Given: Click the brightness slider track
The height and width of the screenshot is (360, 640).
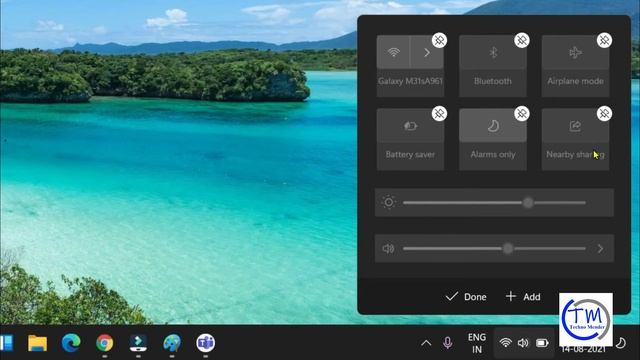Looking at the screenshot, I should click(x=494, y=202).
